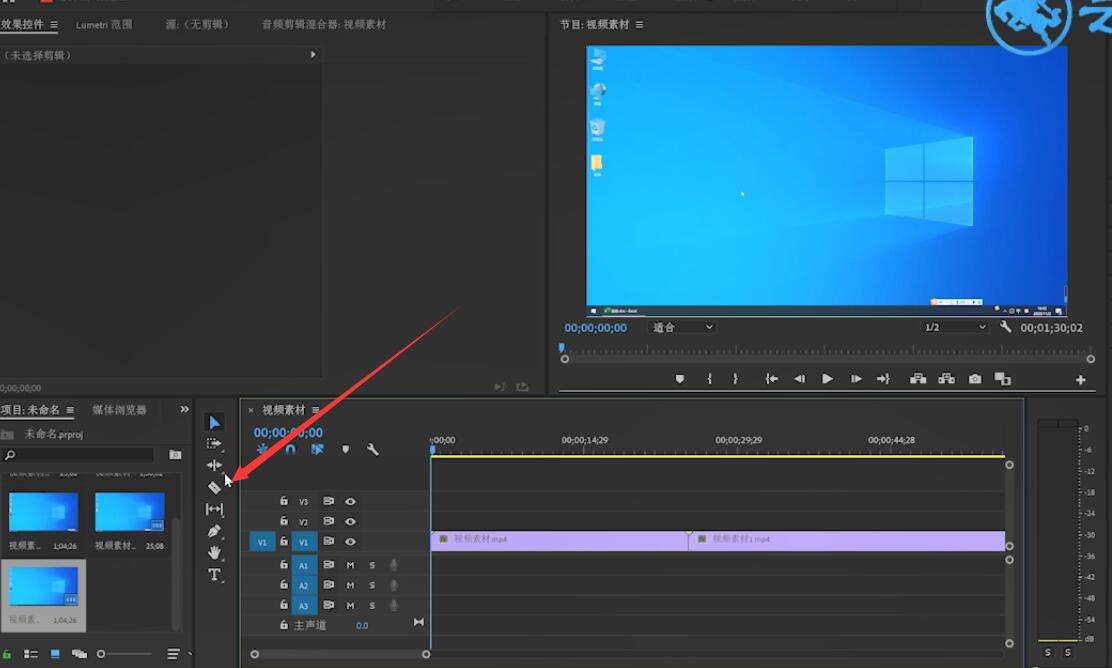Toggle lock on track V3
Viewport: 1112px width, 668px height.
284,501
